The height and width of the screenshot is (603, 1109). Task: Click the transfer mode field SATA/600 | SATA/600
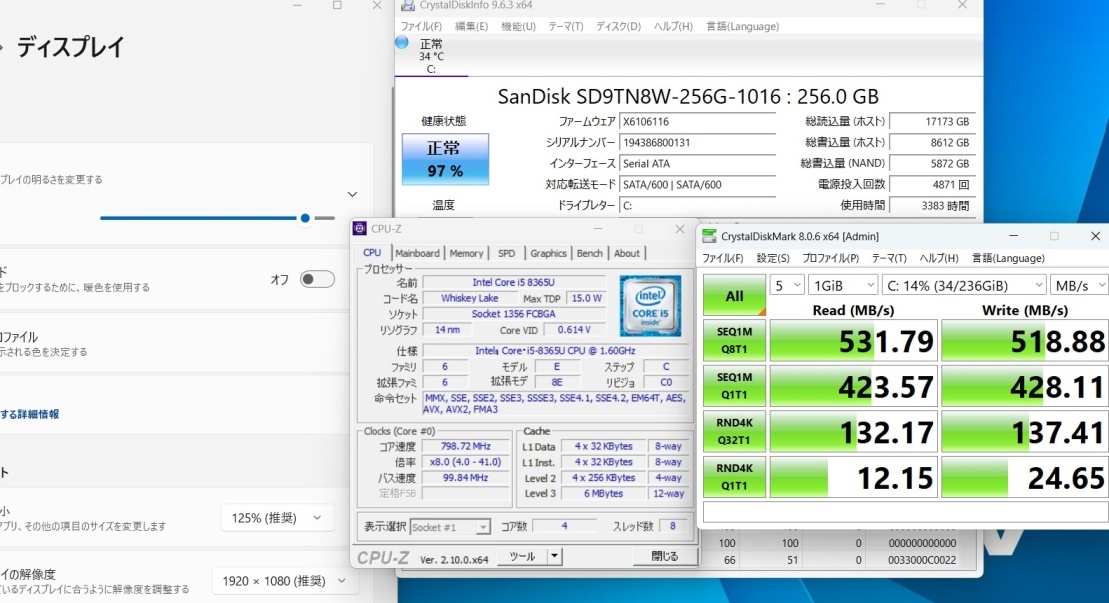(697, 185)
